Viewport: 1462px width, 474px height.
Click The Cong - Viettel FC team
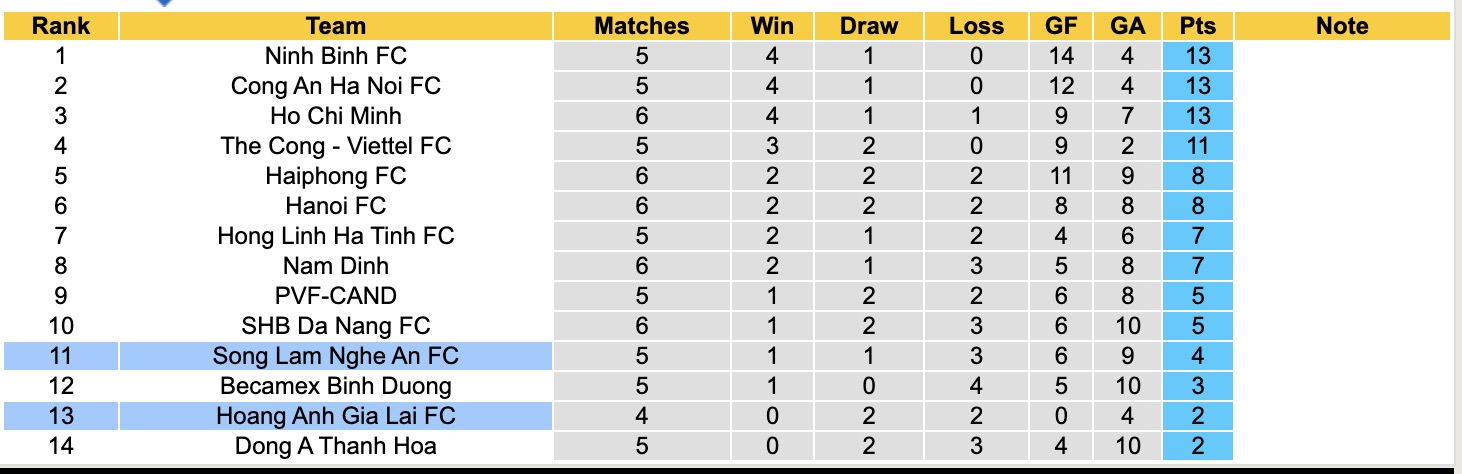coord(336,146)
